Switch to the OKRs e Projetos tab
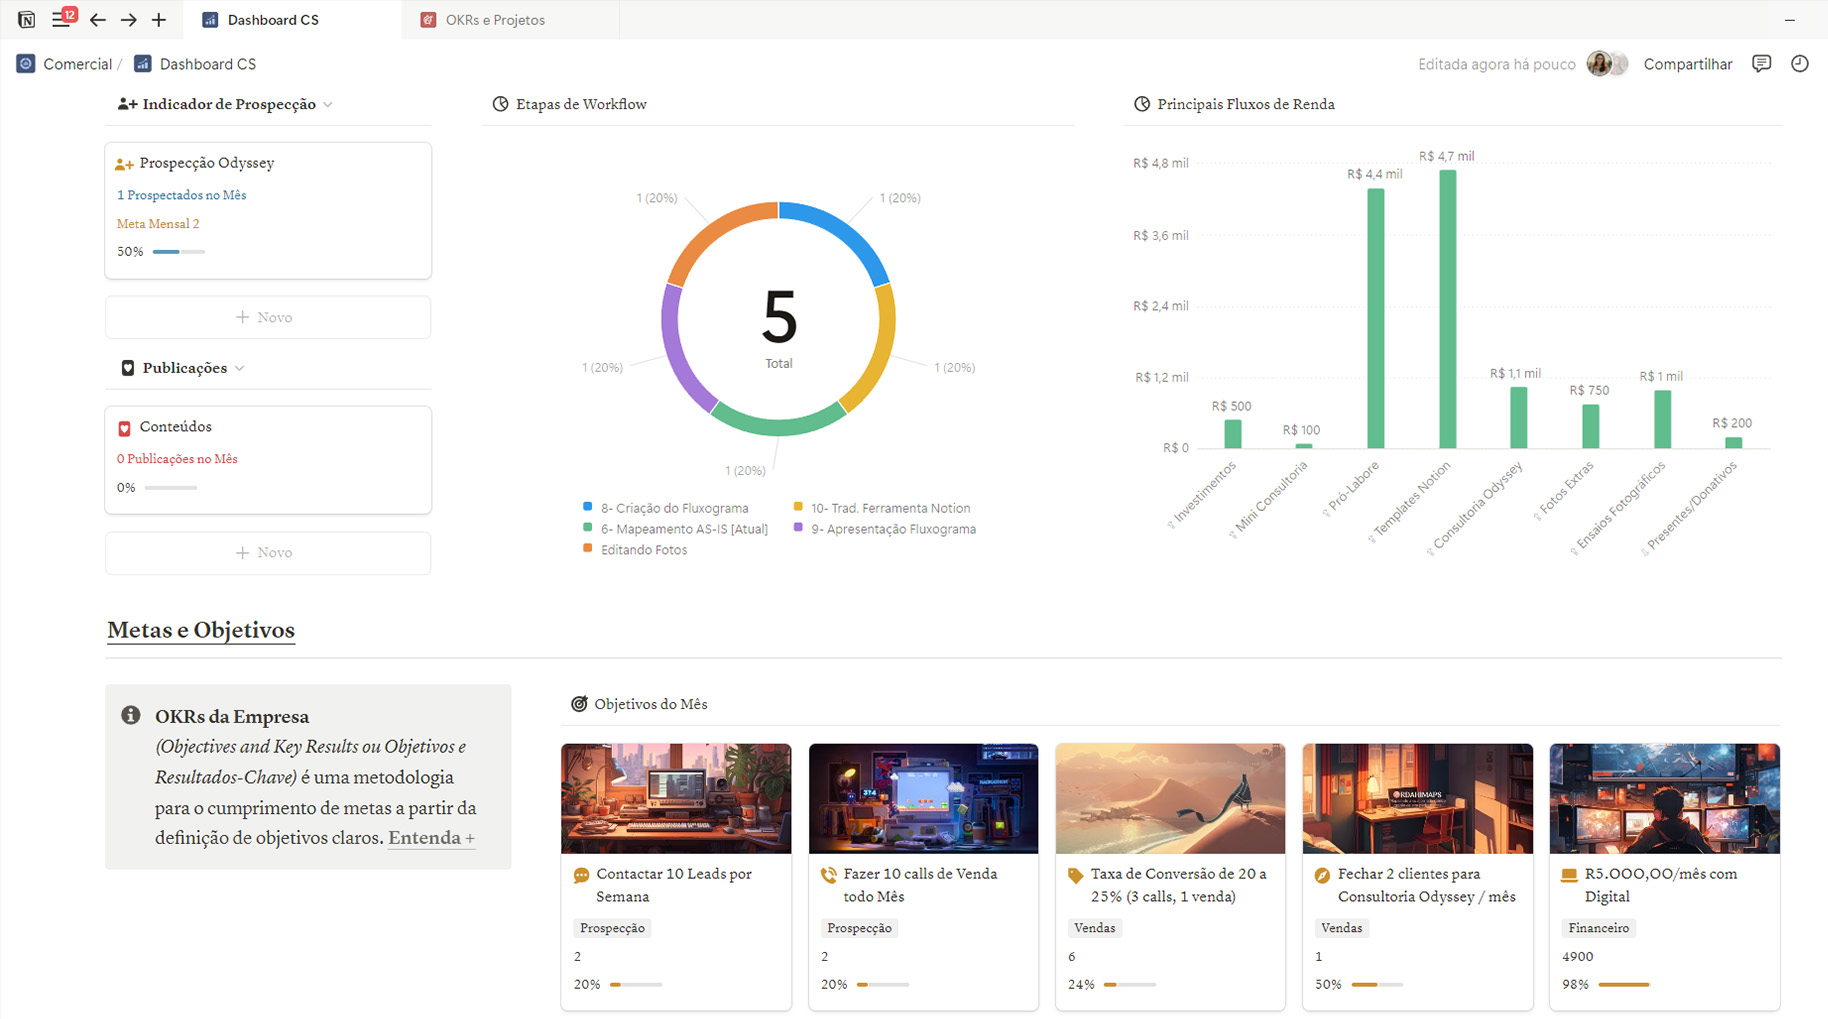1828x1019 pixels. (x=495, y=20)
